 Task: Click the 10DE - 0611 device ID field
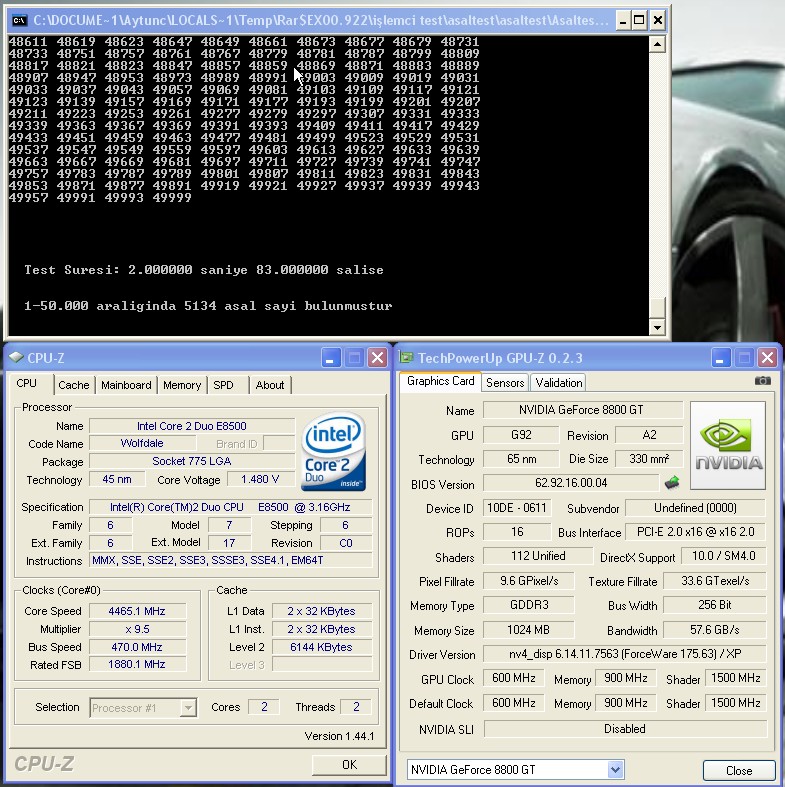(x=517, y=508)
